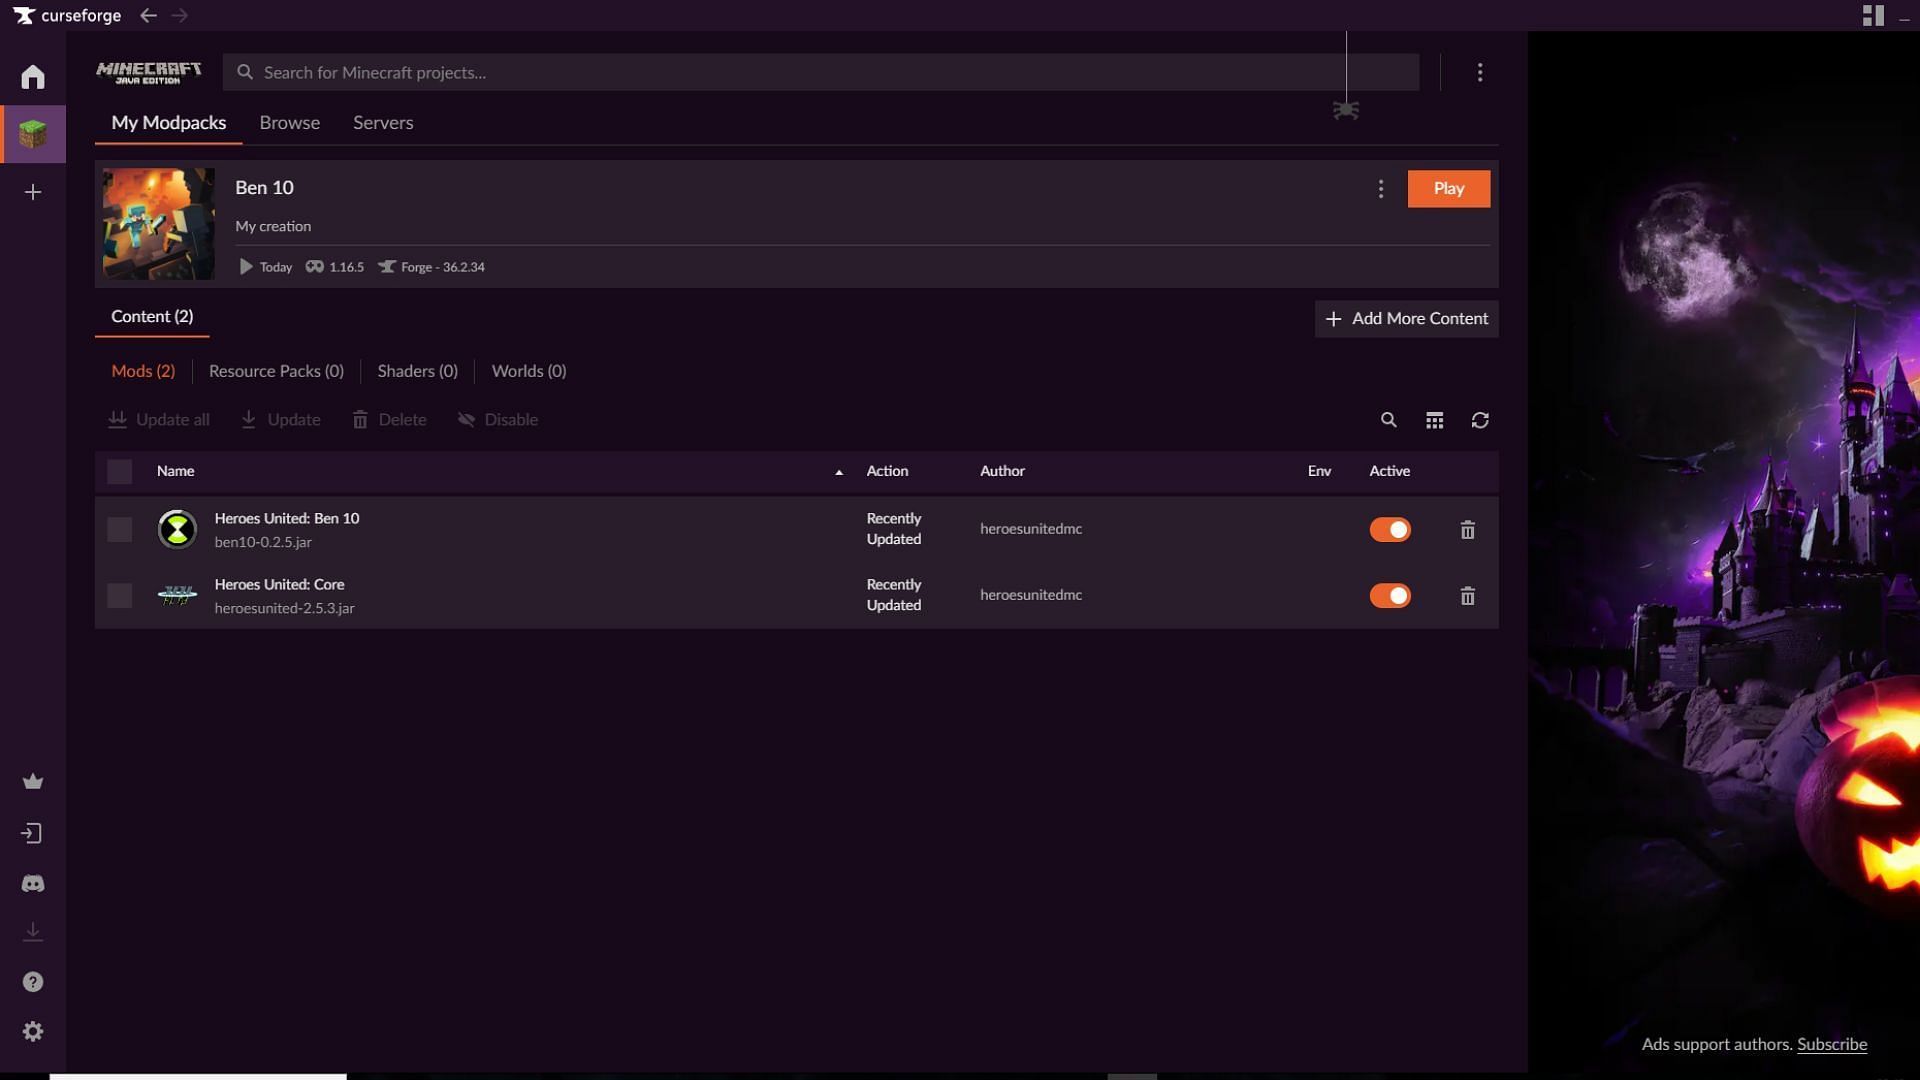Open Resource Packs (0) tab
Viewport: 1920px width, 1080px height.
[x=276, y=371]
